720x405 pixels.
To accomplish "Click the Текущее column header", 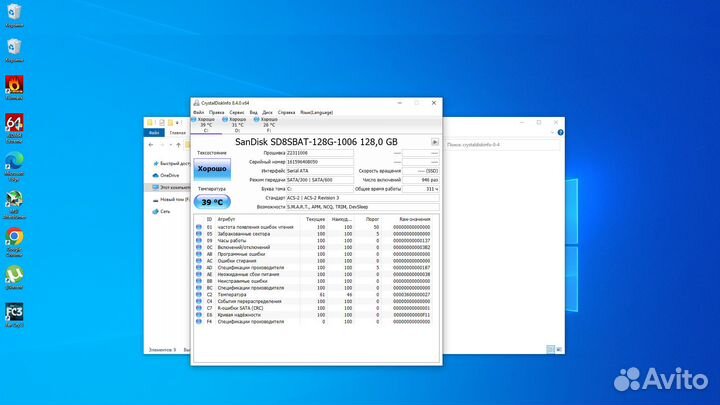I will click(x=315, y=219).
